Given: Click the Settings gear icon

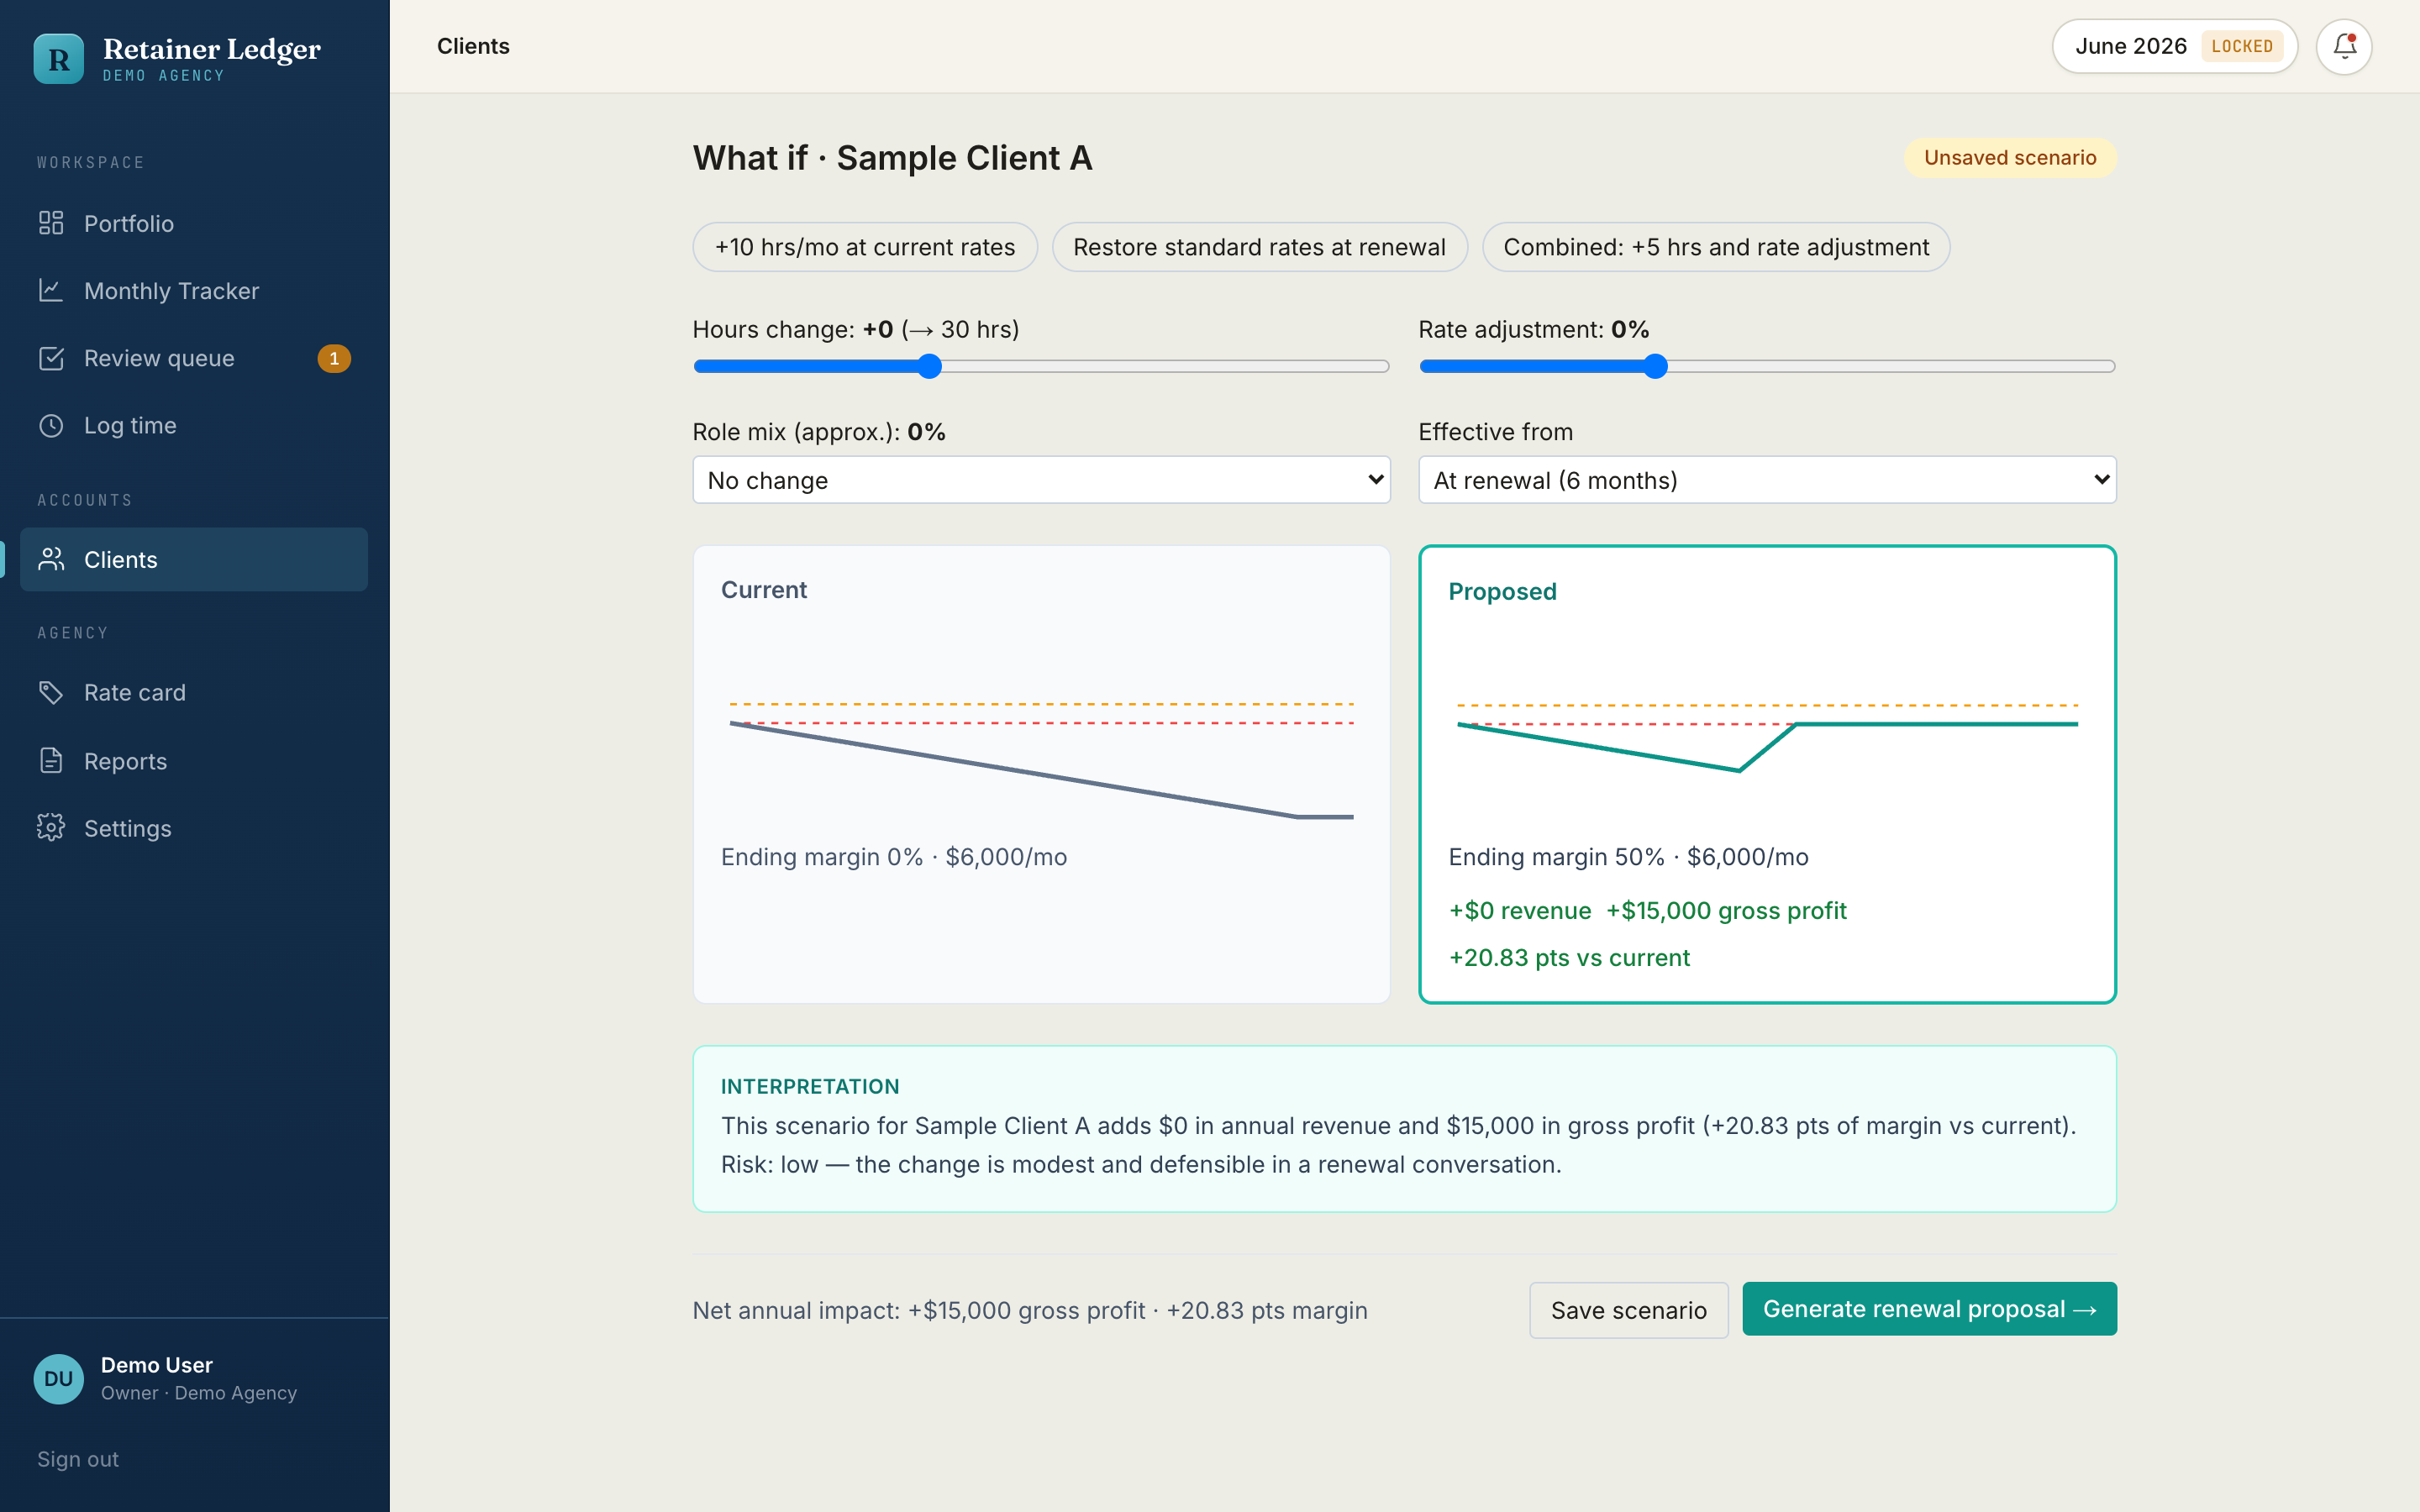Looking at the screenshot, I should 51,828.
